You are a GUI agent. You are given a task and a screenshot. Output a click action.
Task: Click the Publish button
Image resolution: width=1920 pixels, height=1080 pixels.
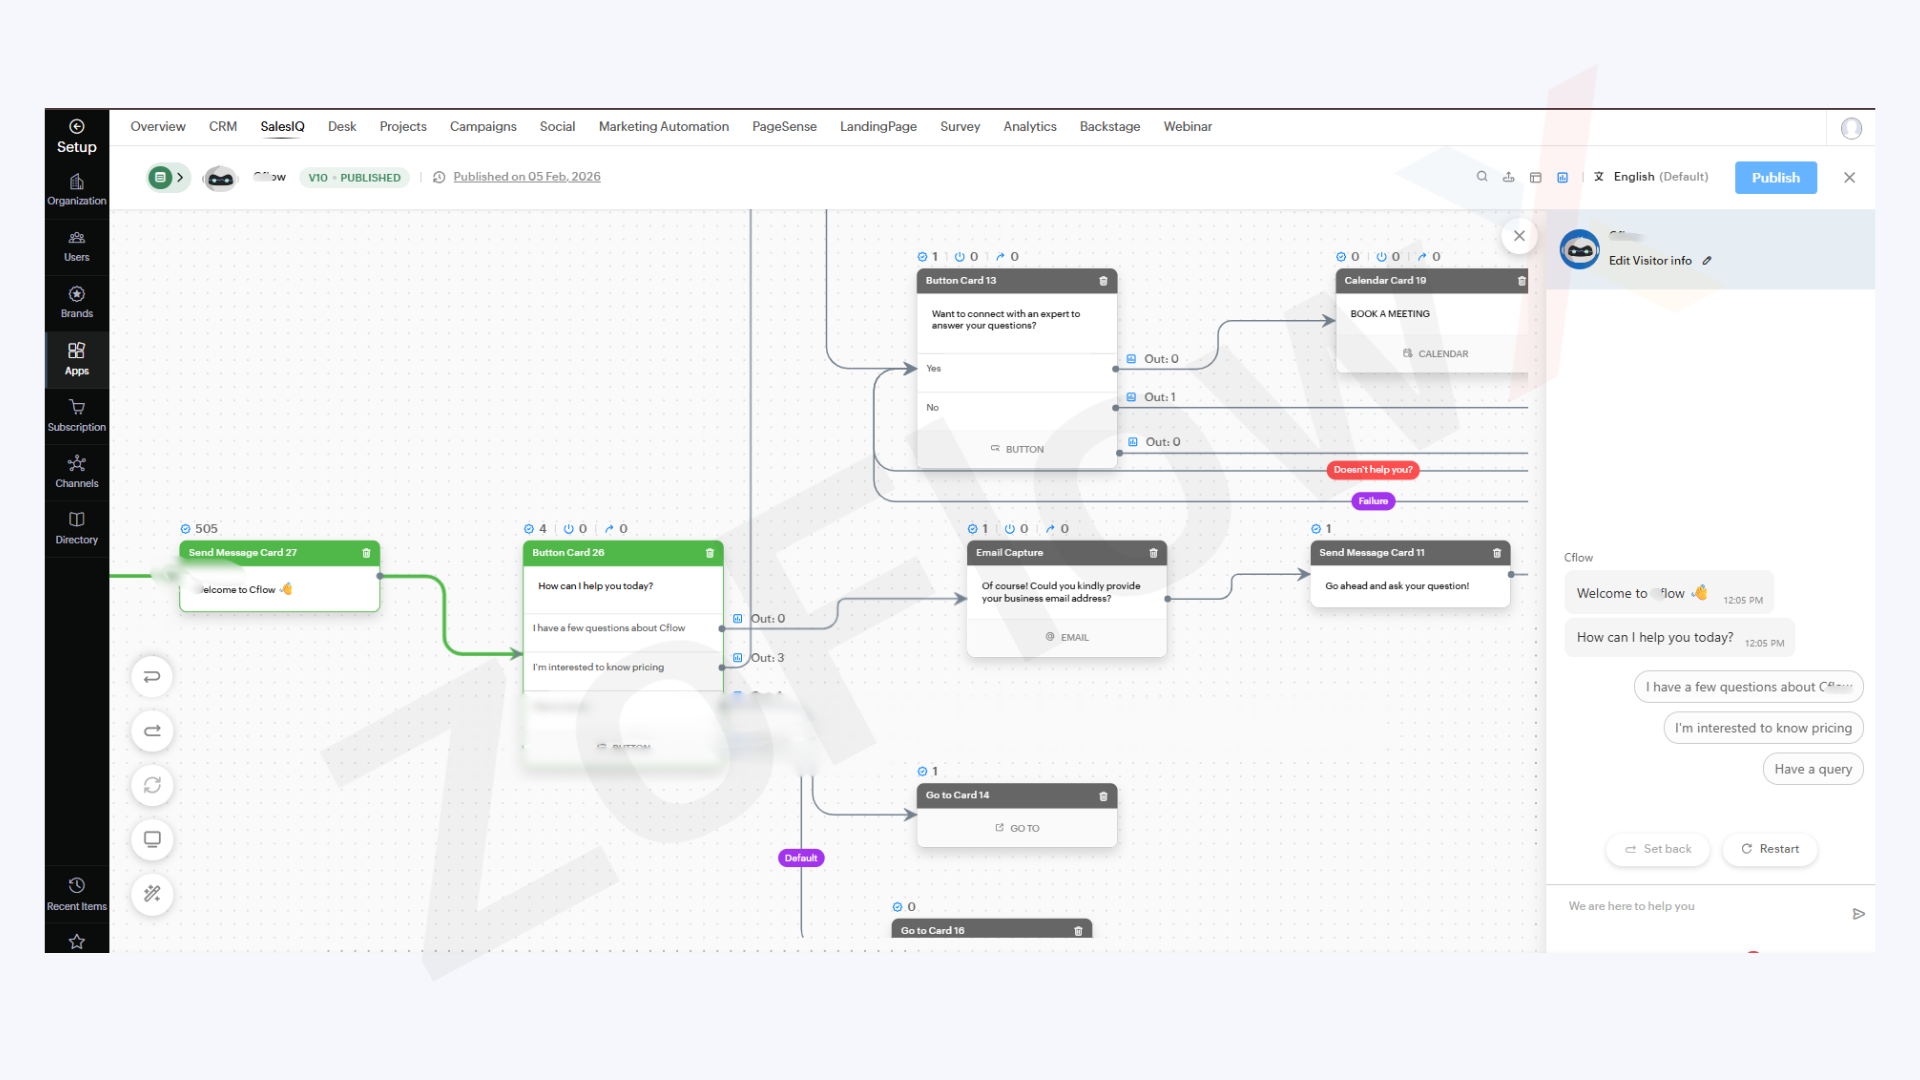pos(1775,178)
